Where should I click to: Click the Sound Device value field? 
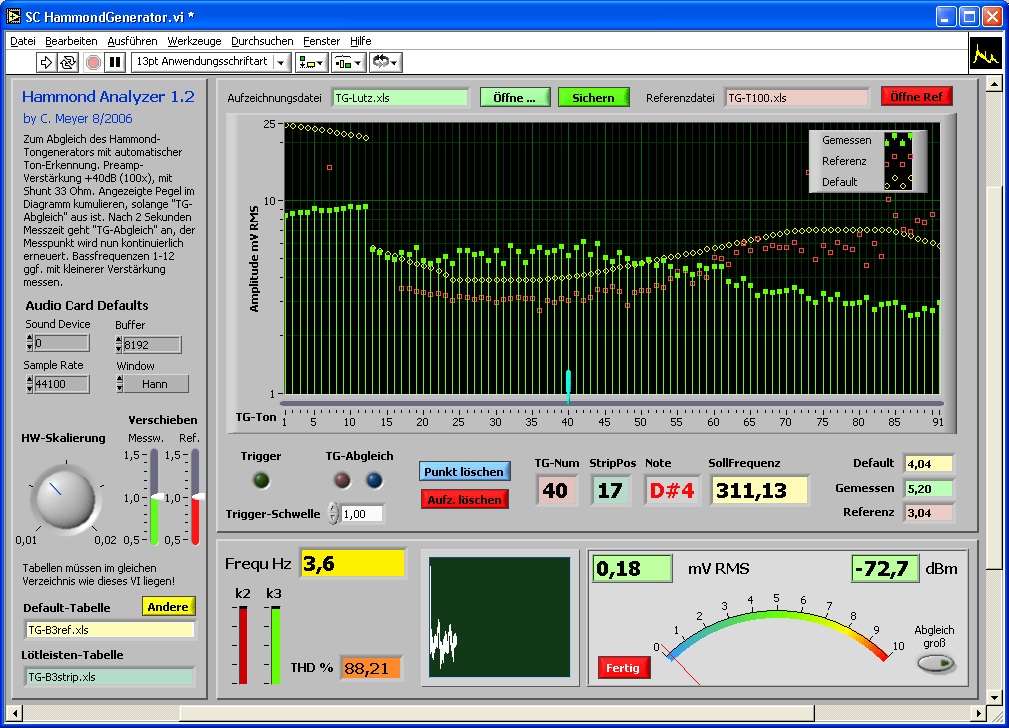click(x=61, y=343)
